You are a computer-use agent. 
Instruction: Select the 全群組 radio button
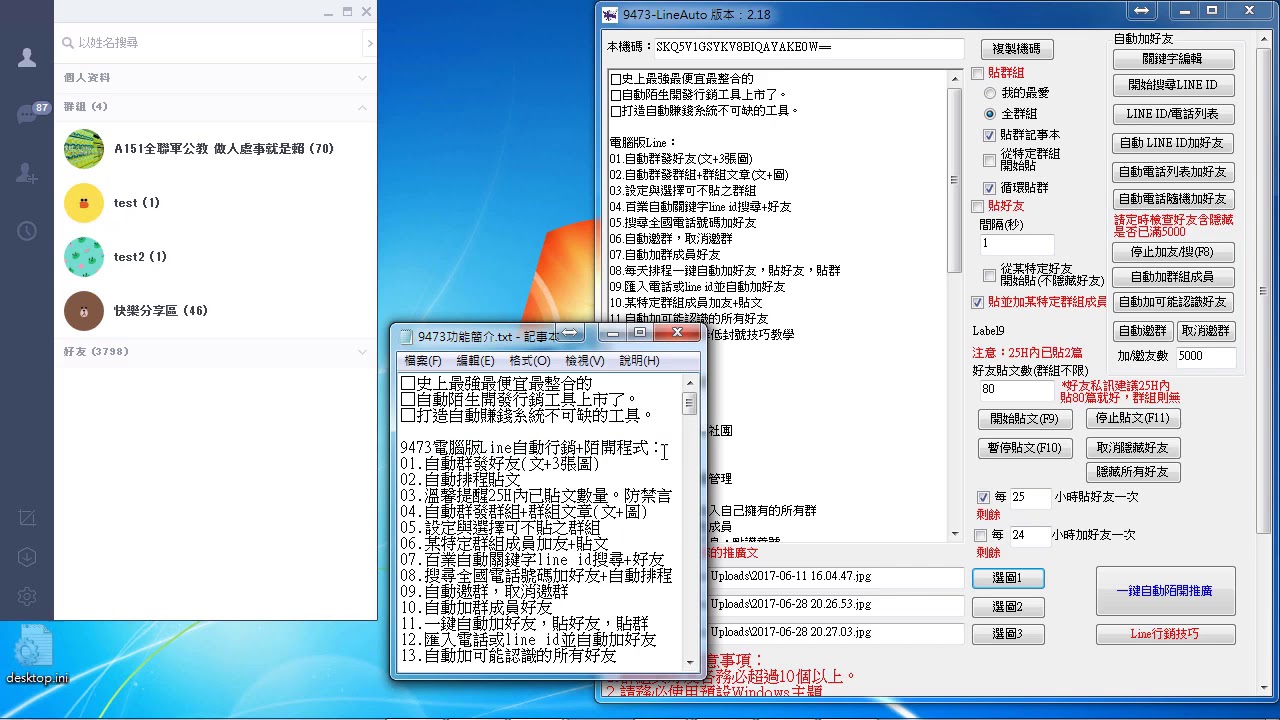pos(990,114)
